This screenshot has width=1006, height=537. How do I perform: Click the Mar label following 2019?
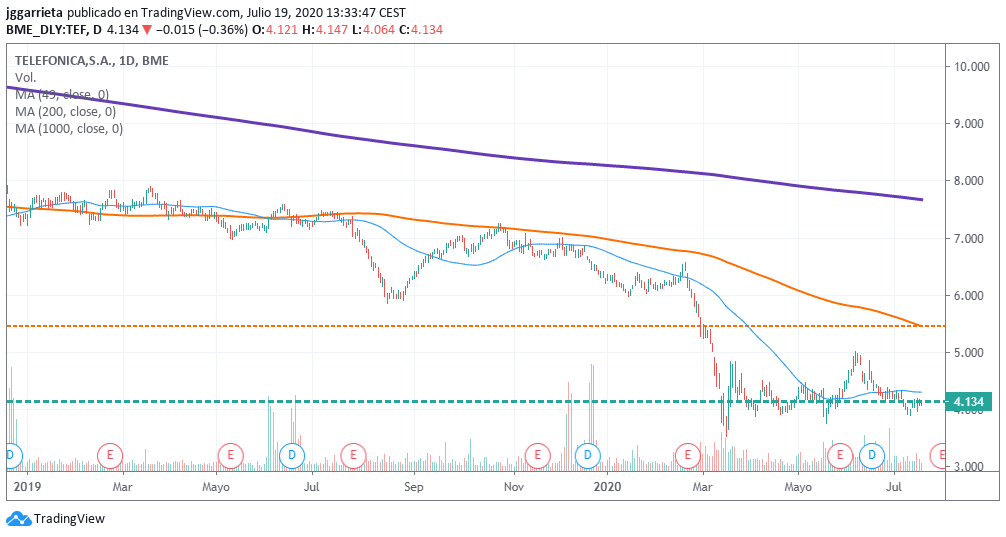point(123,487)
